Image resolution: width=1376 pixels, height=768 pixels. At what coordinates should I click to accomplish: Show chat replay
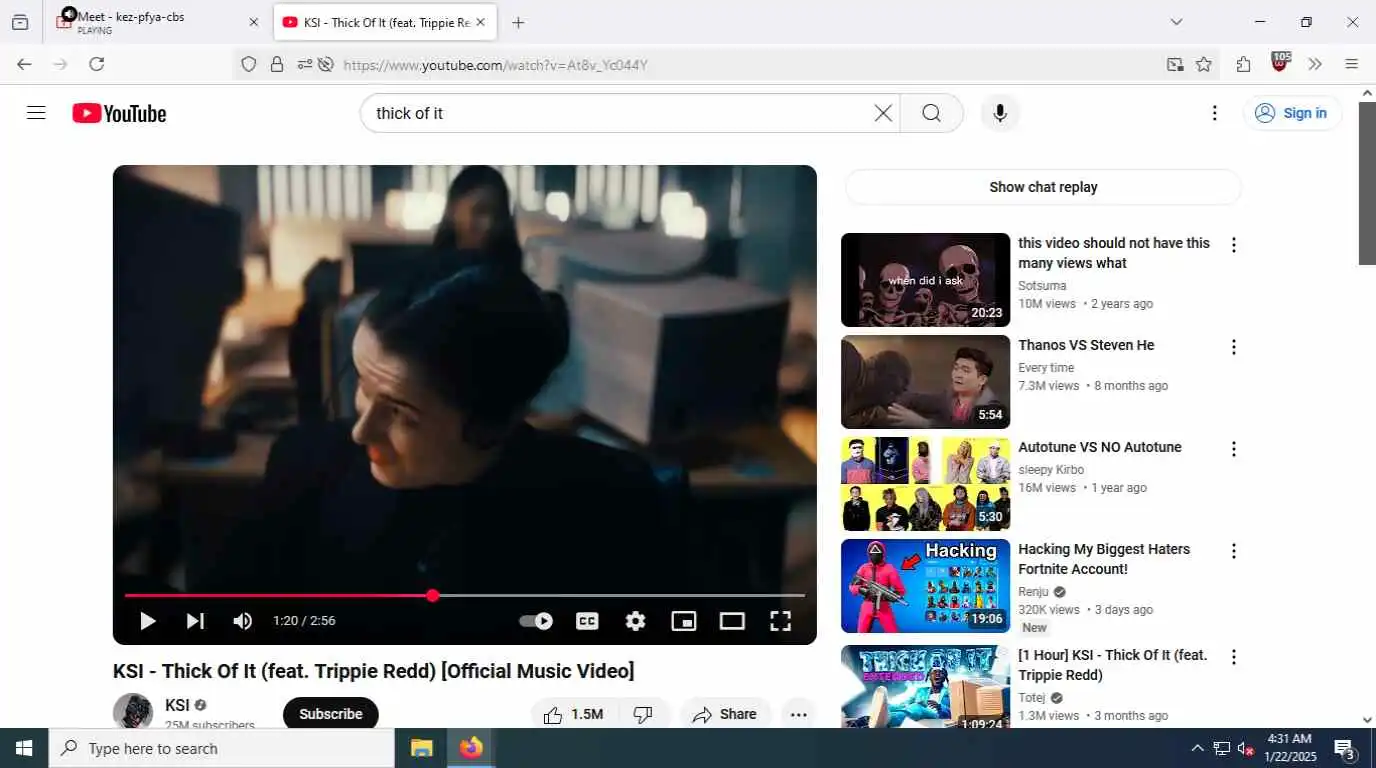coord(1043,187)
